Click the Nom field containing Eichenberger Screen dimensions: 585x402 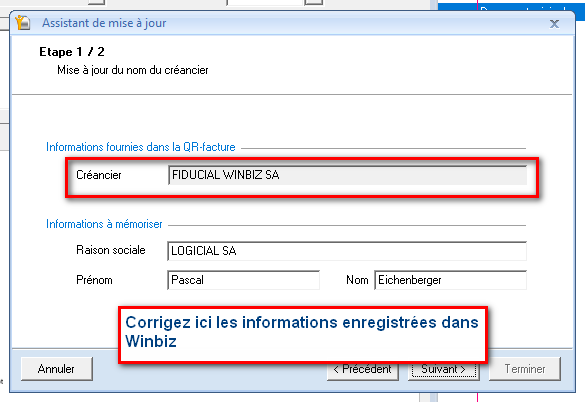(450, 280)
